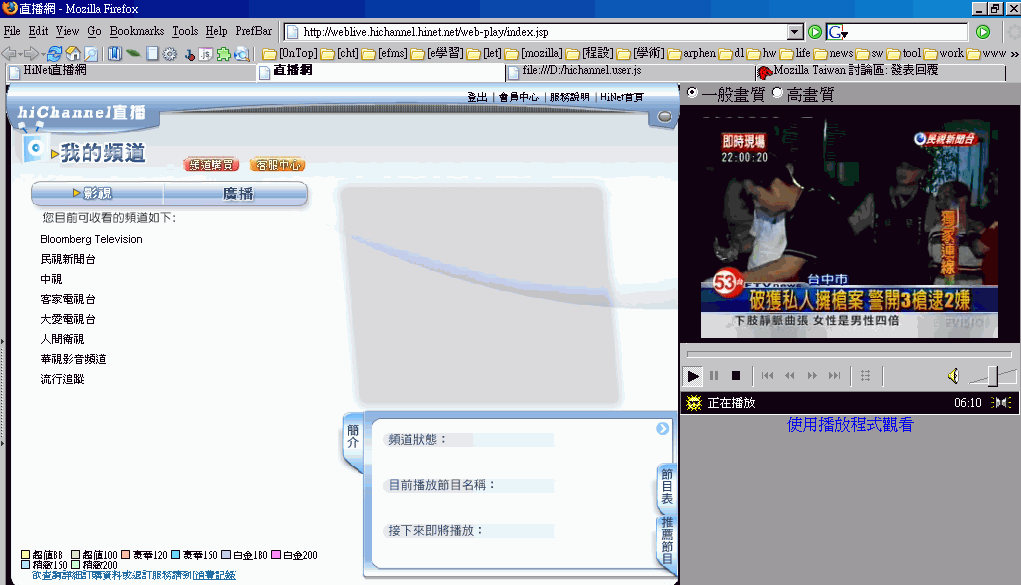Select 高畫質 high quality radio button
This screenshot has height=585, width=1021.
pos(778,93)
